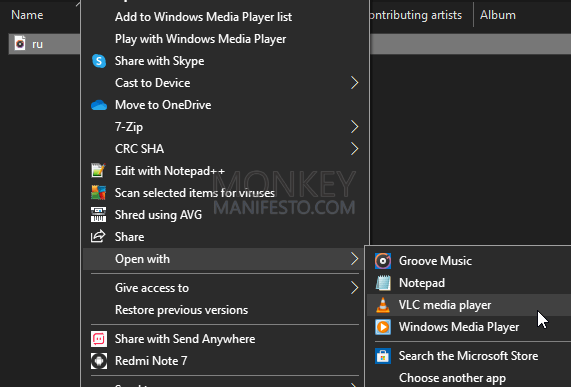571x387 pixels.
Task: Select Move to OneDrive
Action: coord(163,105)
